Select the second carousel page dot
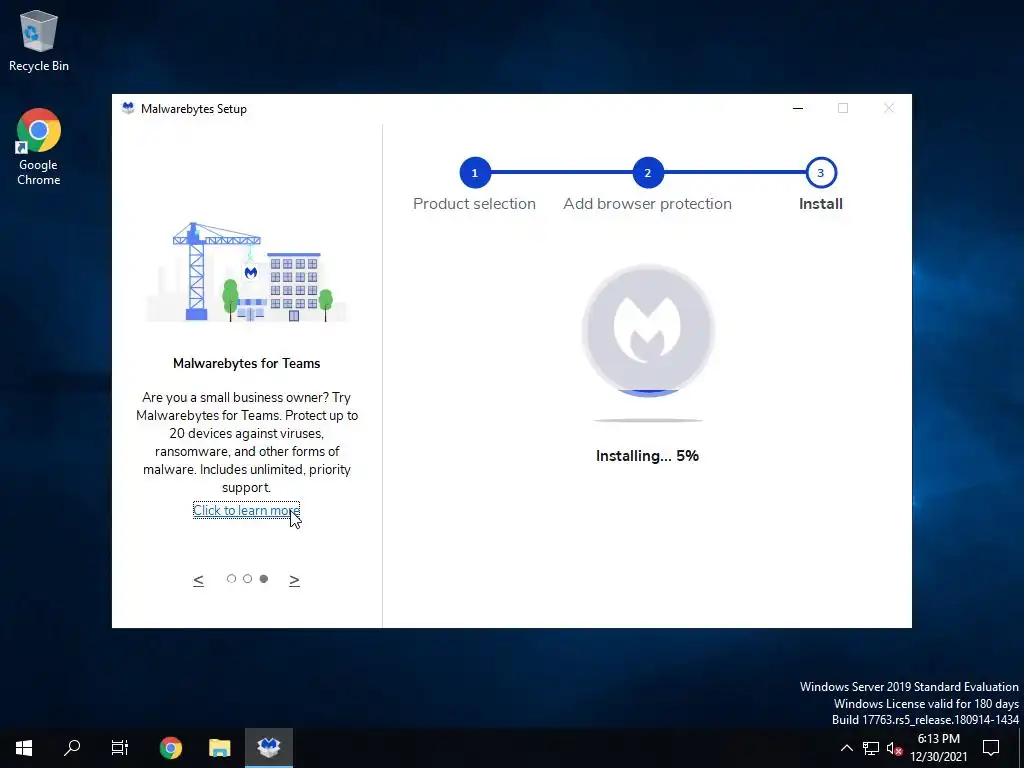Viewport: 1024px width, 768px height. [x=248, y=579]
